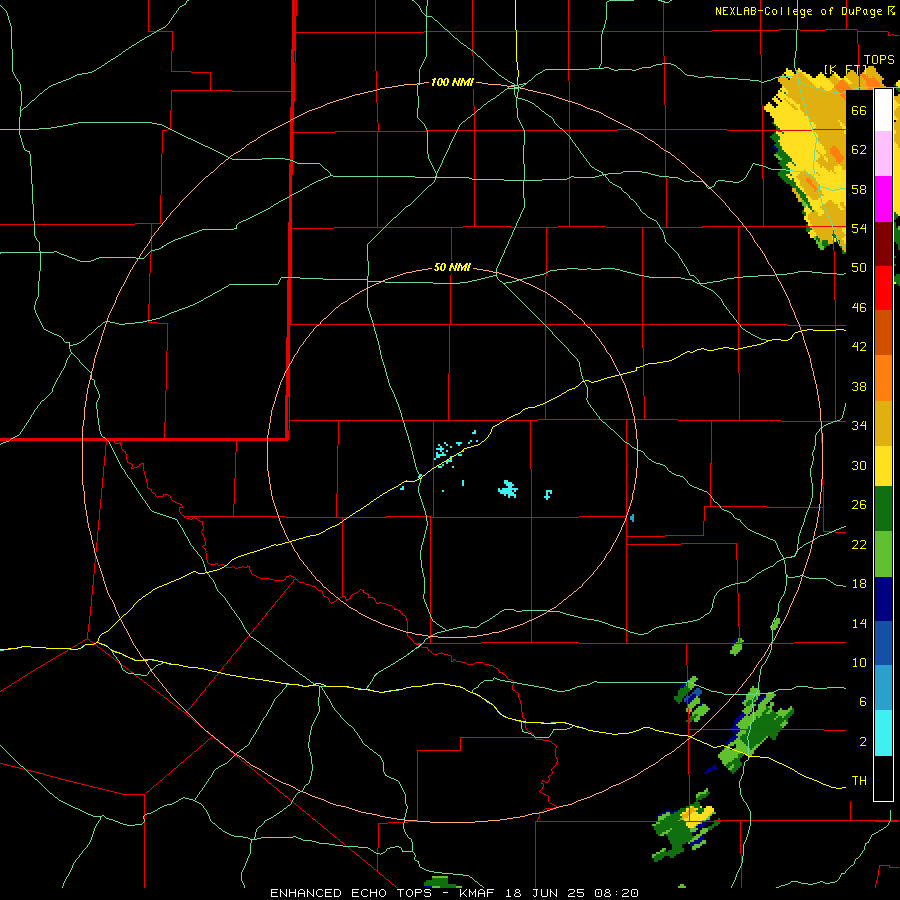This screenshot has width=900, height=900.
Task: Click the dark green 26 legend swatch
Action: 883,509
